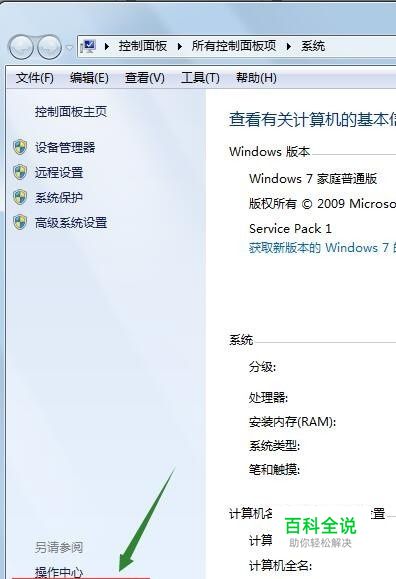Expand arrow before 控制面板 breadcrumb
The height and width of the screenshot is (579, 396).
pyautogui.click(x=107, y=47)
